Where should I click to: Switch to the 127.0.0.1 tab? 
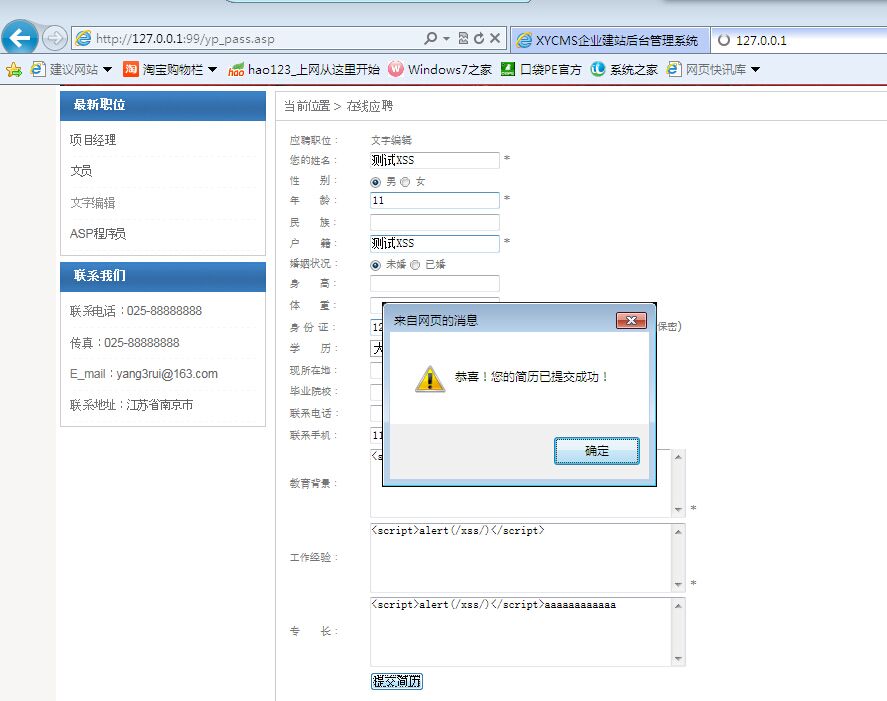tap(799, 40)
